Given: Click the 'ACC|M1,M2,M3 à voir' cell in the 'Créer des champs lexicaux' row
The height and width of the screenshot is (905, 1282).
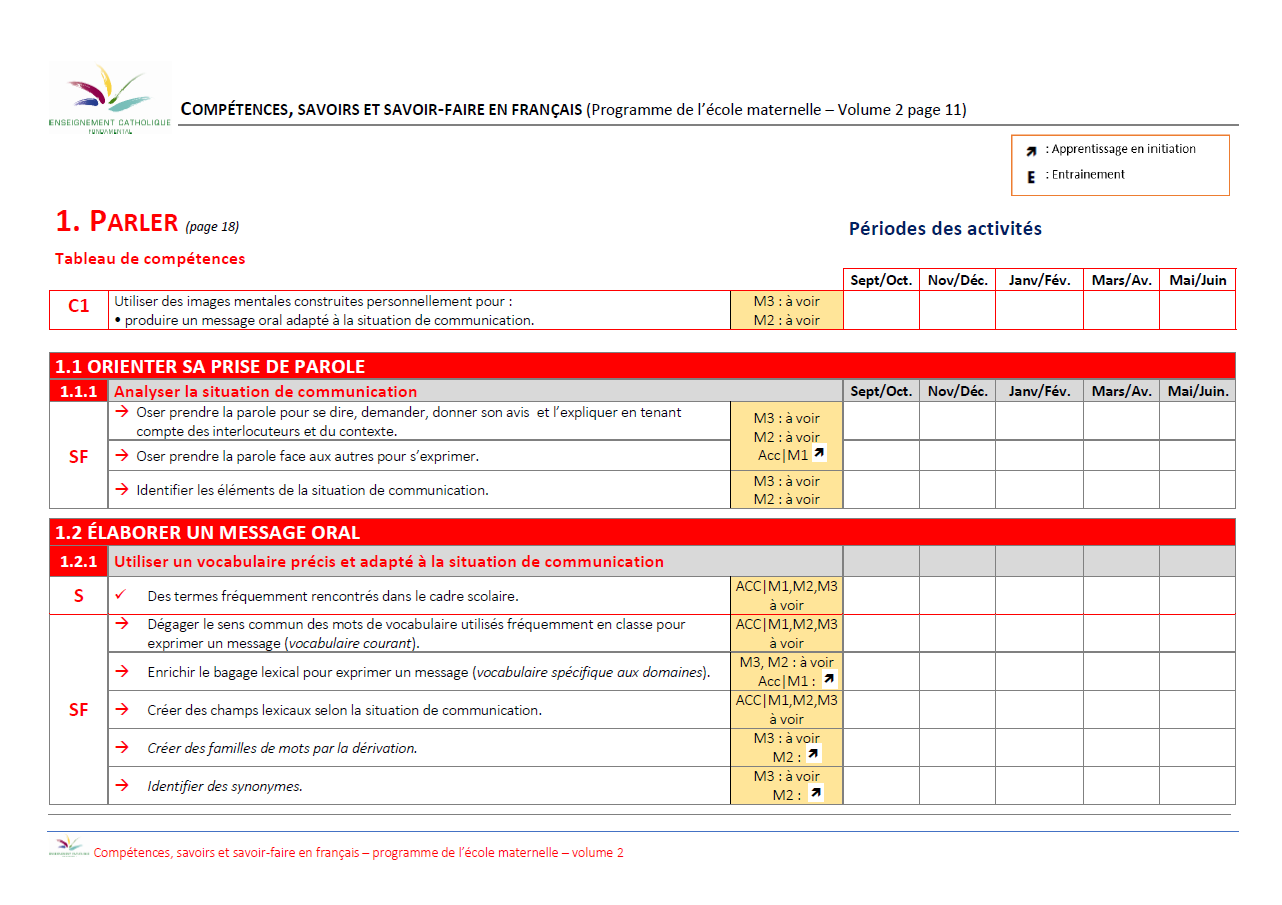Looking at the screenshot, I should tap(787, 710).
